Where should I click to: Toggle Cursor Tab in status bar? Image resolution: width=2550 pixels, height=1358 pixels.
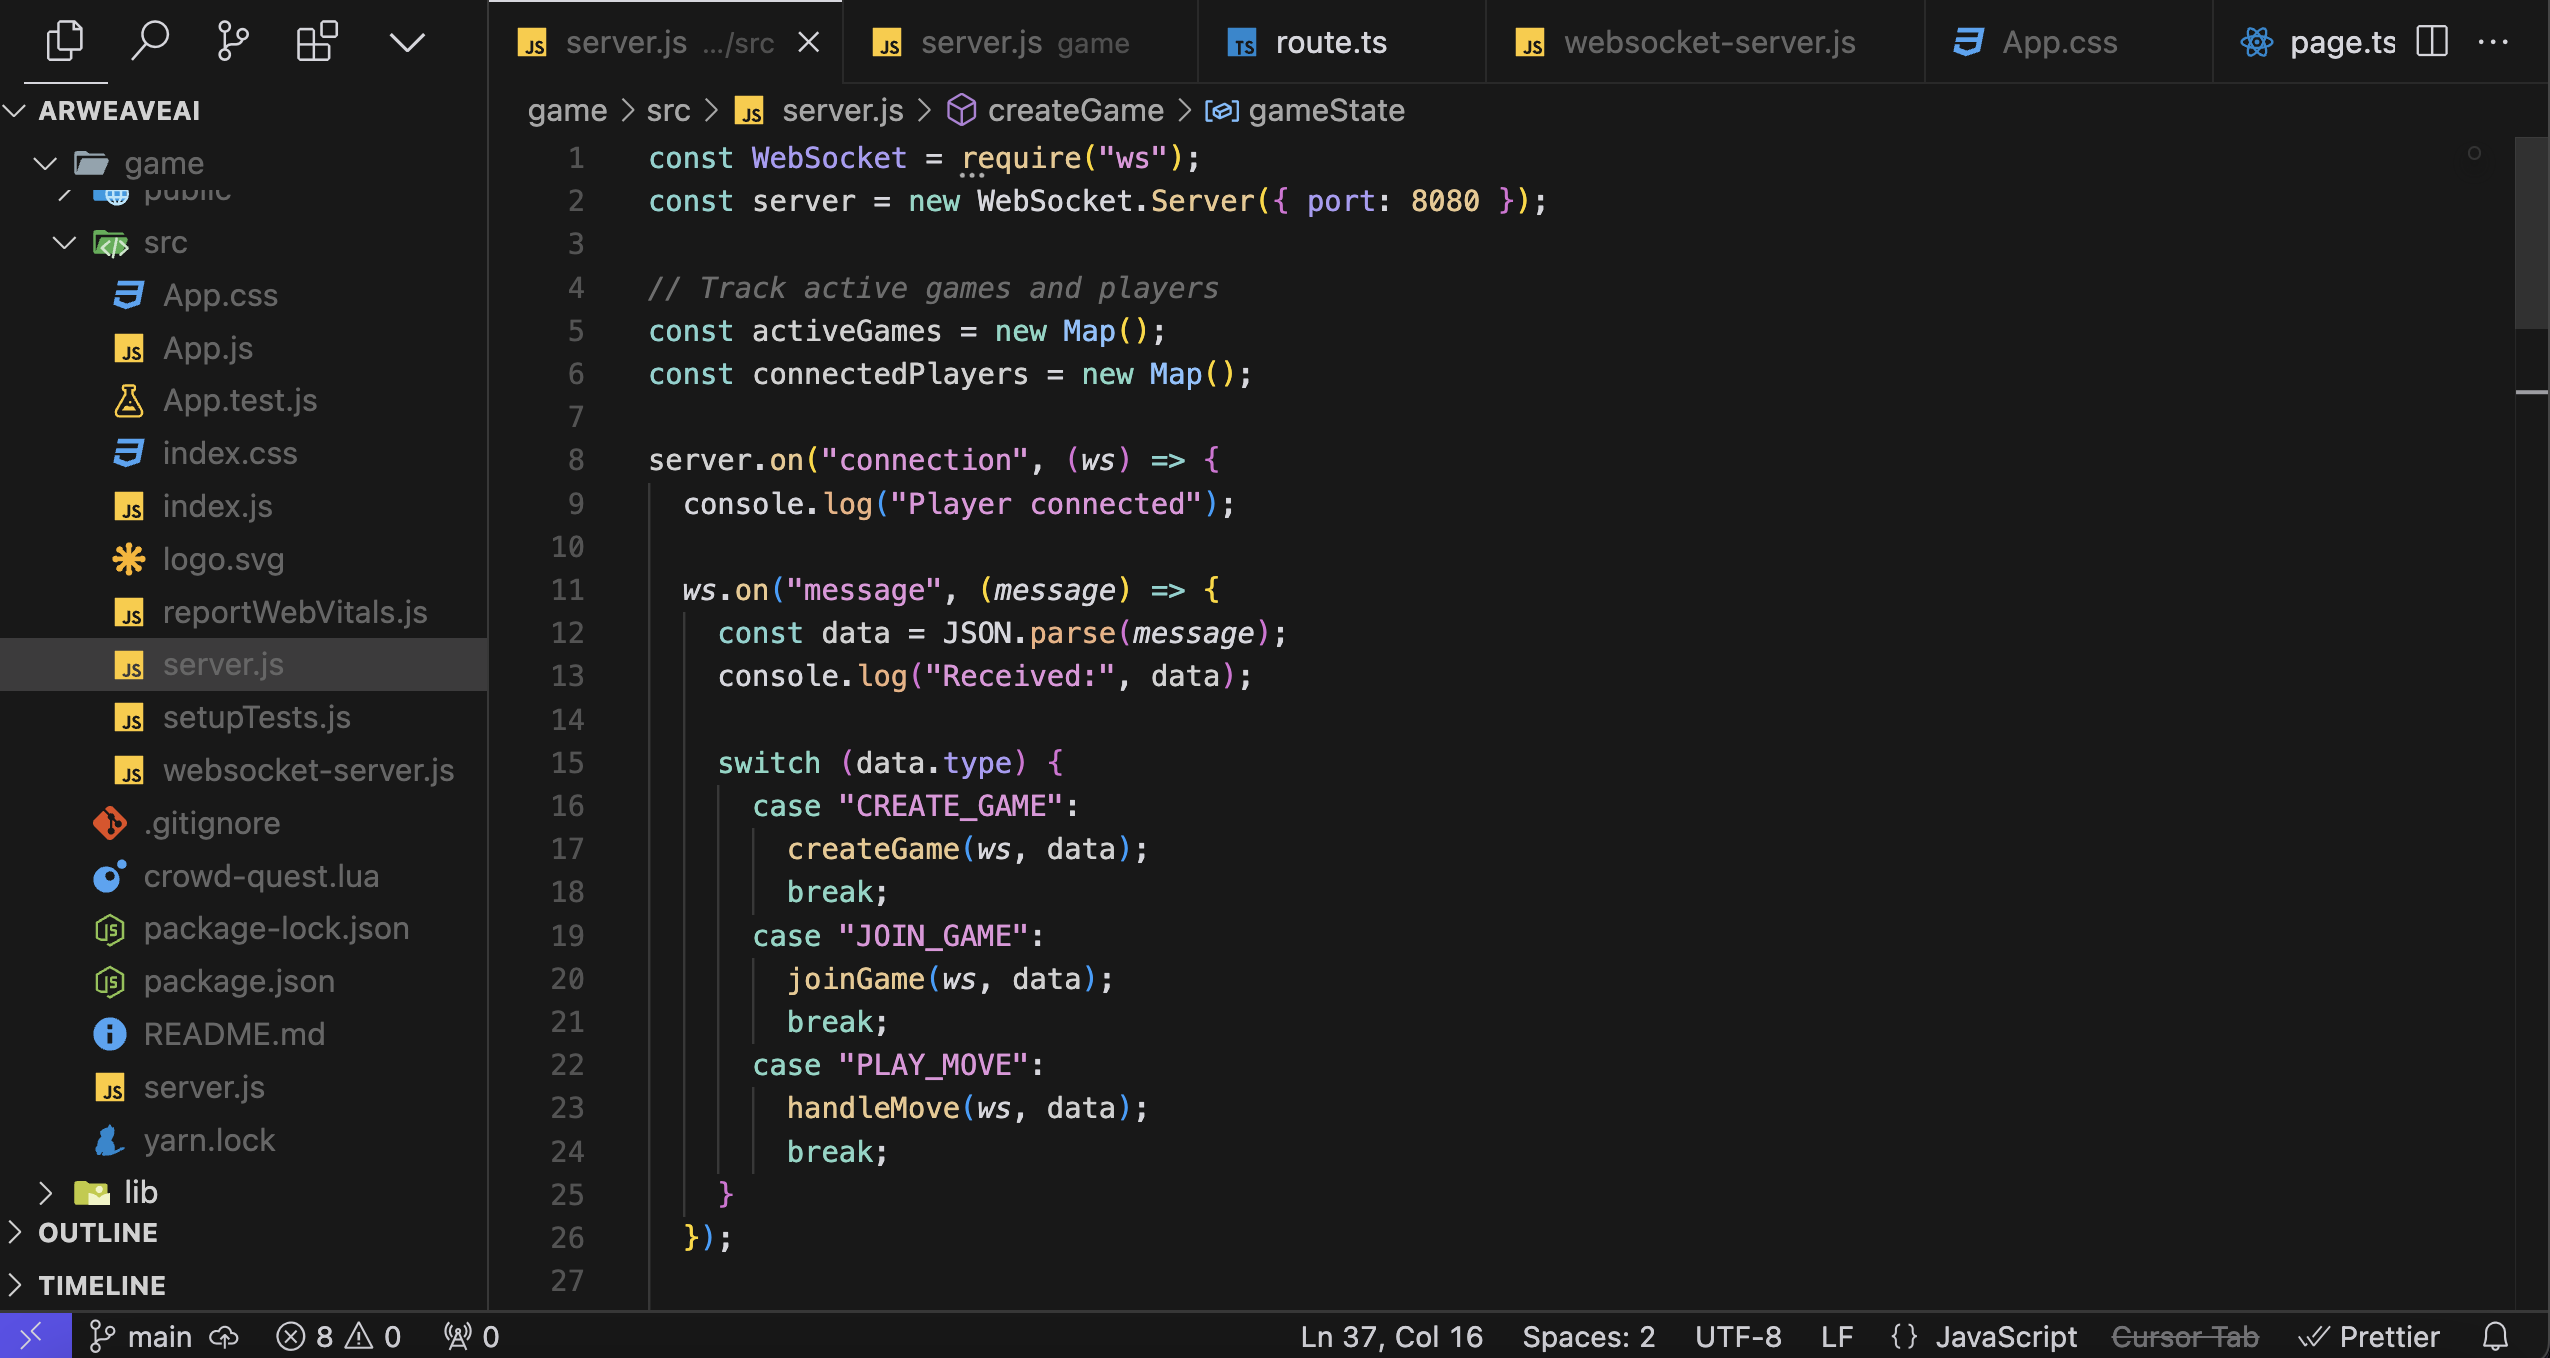tap(2184, 1336)
